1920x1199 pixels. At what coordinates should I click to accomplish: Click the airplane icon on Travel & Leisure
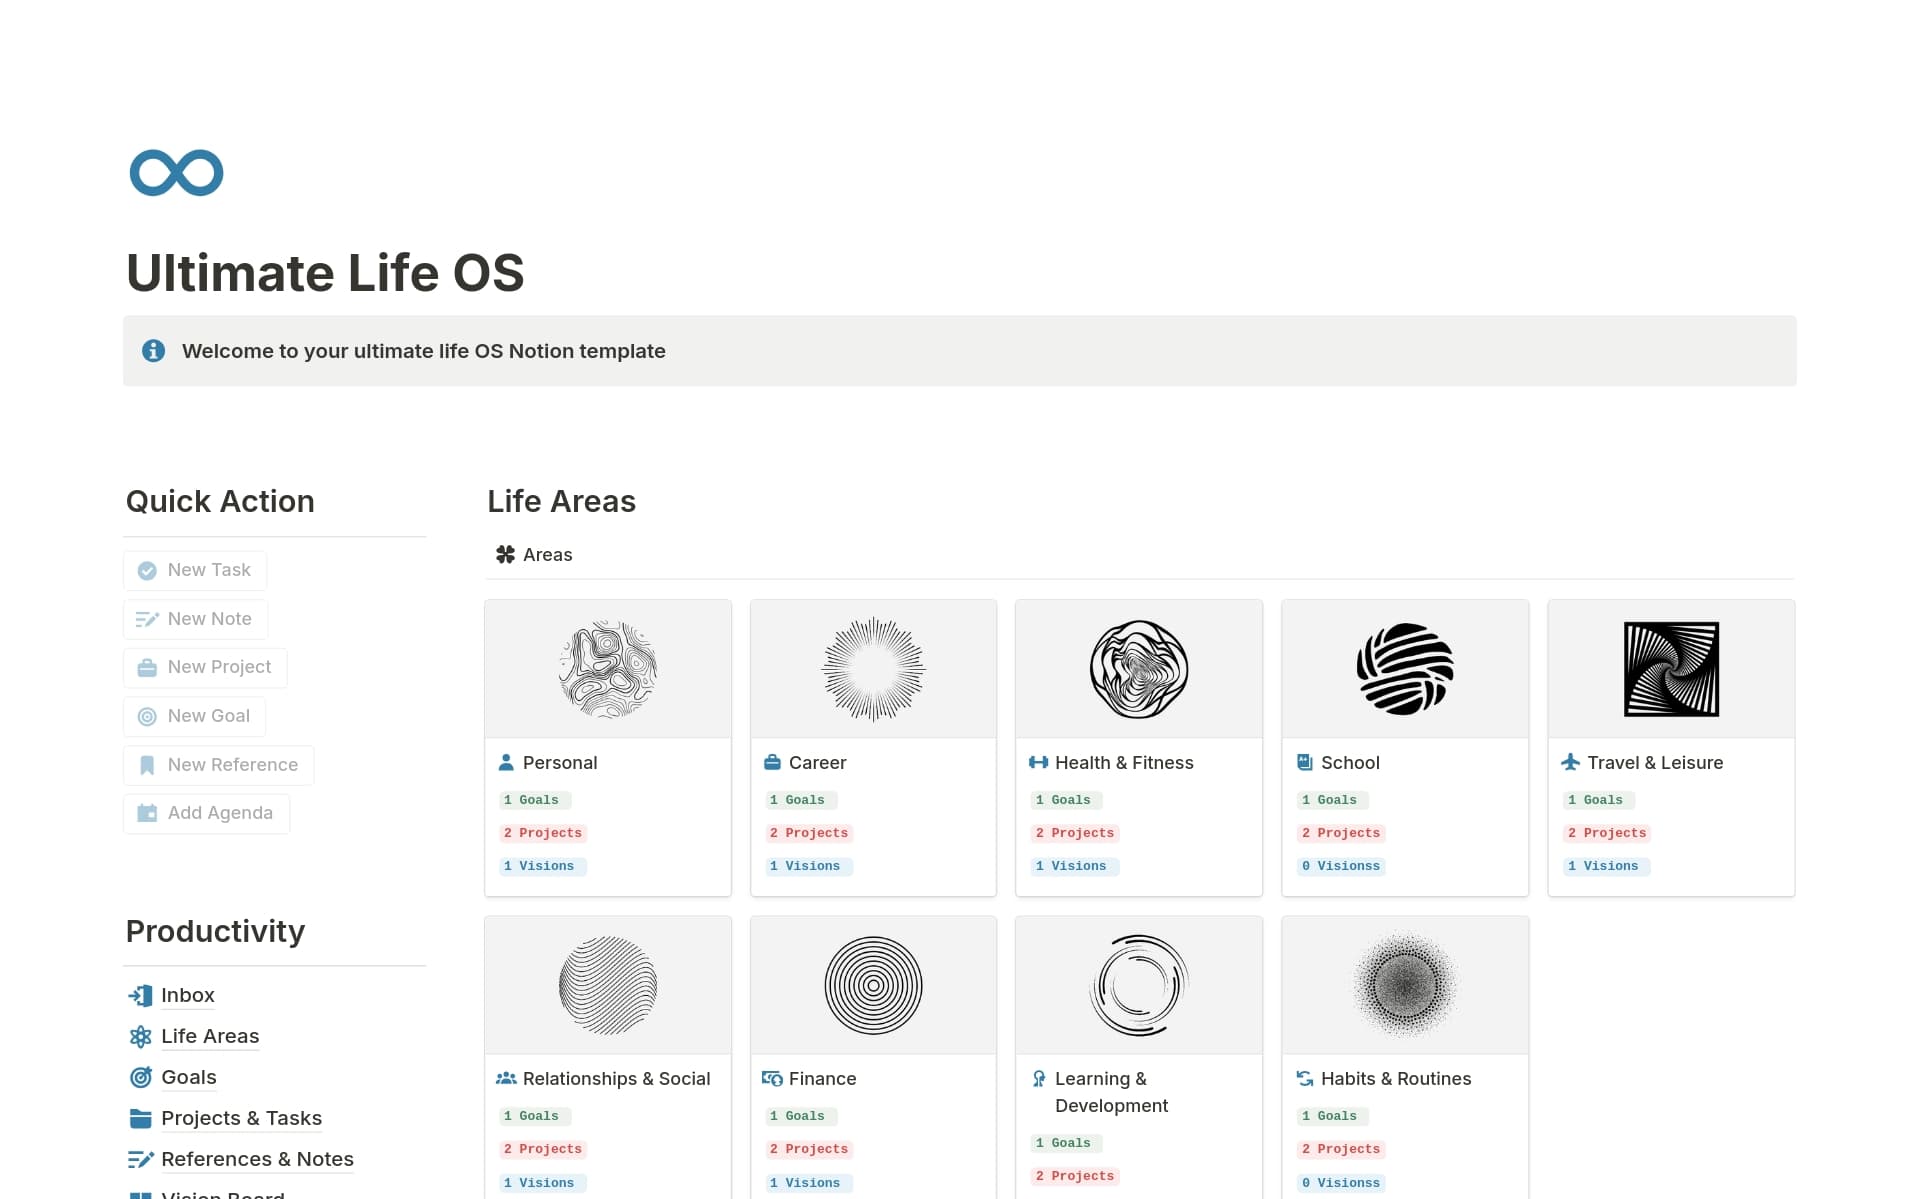coord(1570,763)
